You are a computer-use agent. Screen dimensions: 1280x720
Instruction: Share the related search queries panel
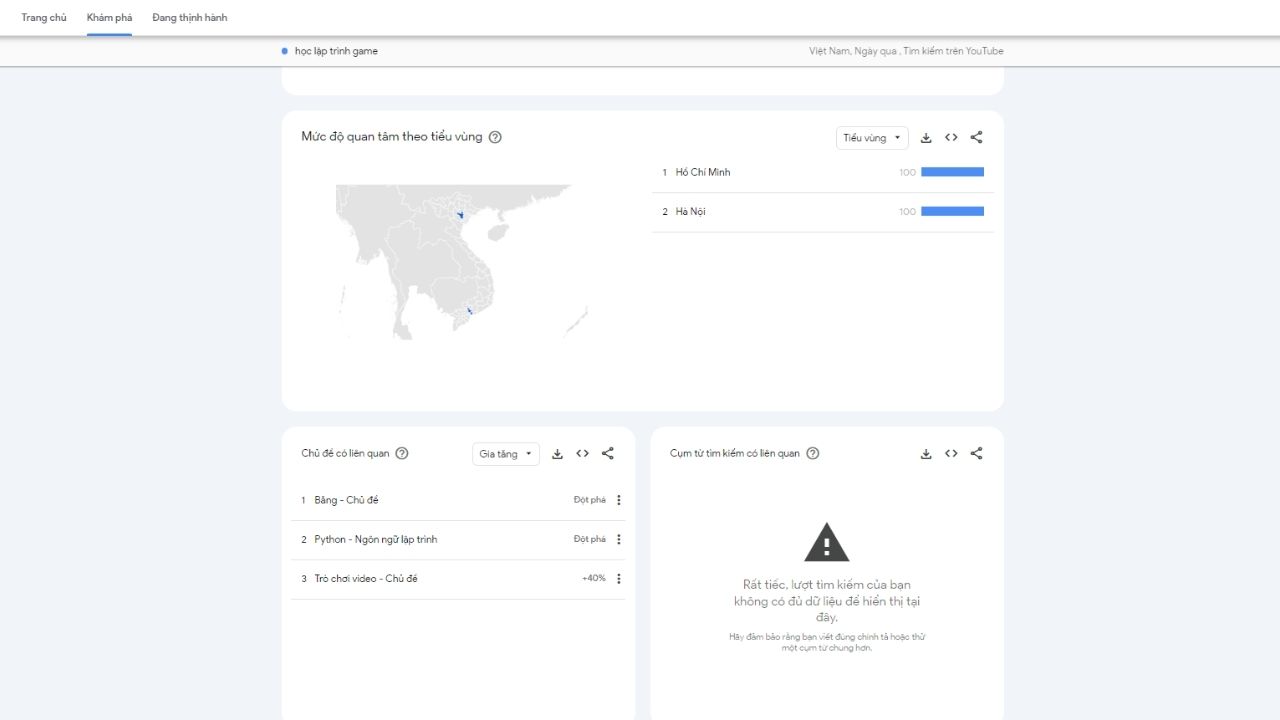coord(976,453)
